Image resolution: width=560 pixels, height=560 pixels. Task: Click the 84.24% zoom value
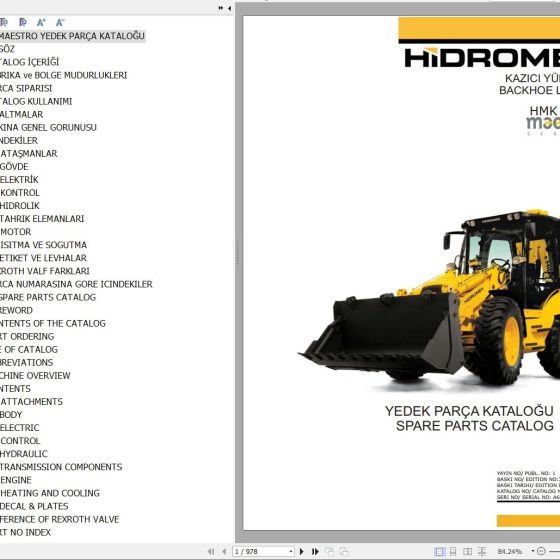click(510, 552)
